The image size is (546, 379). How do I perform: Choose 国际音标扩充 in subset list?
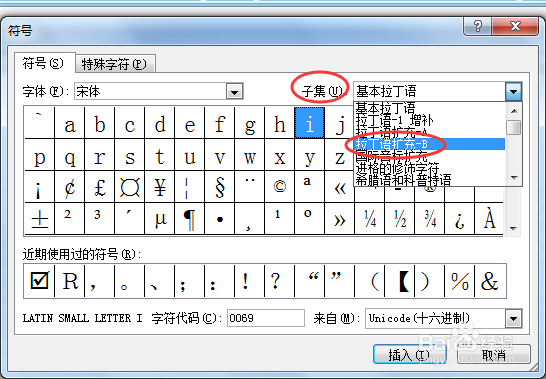[x=430, y=156]
